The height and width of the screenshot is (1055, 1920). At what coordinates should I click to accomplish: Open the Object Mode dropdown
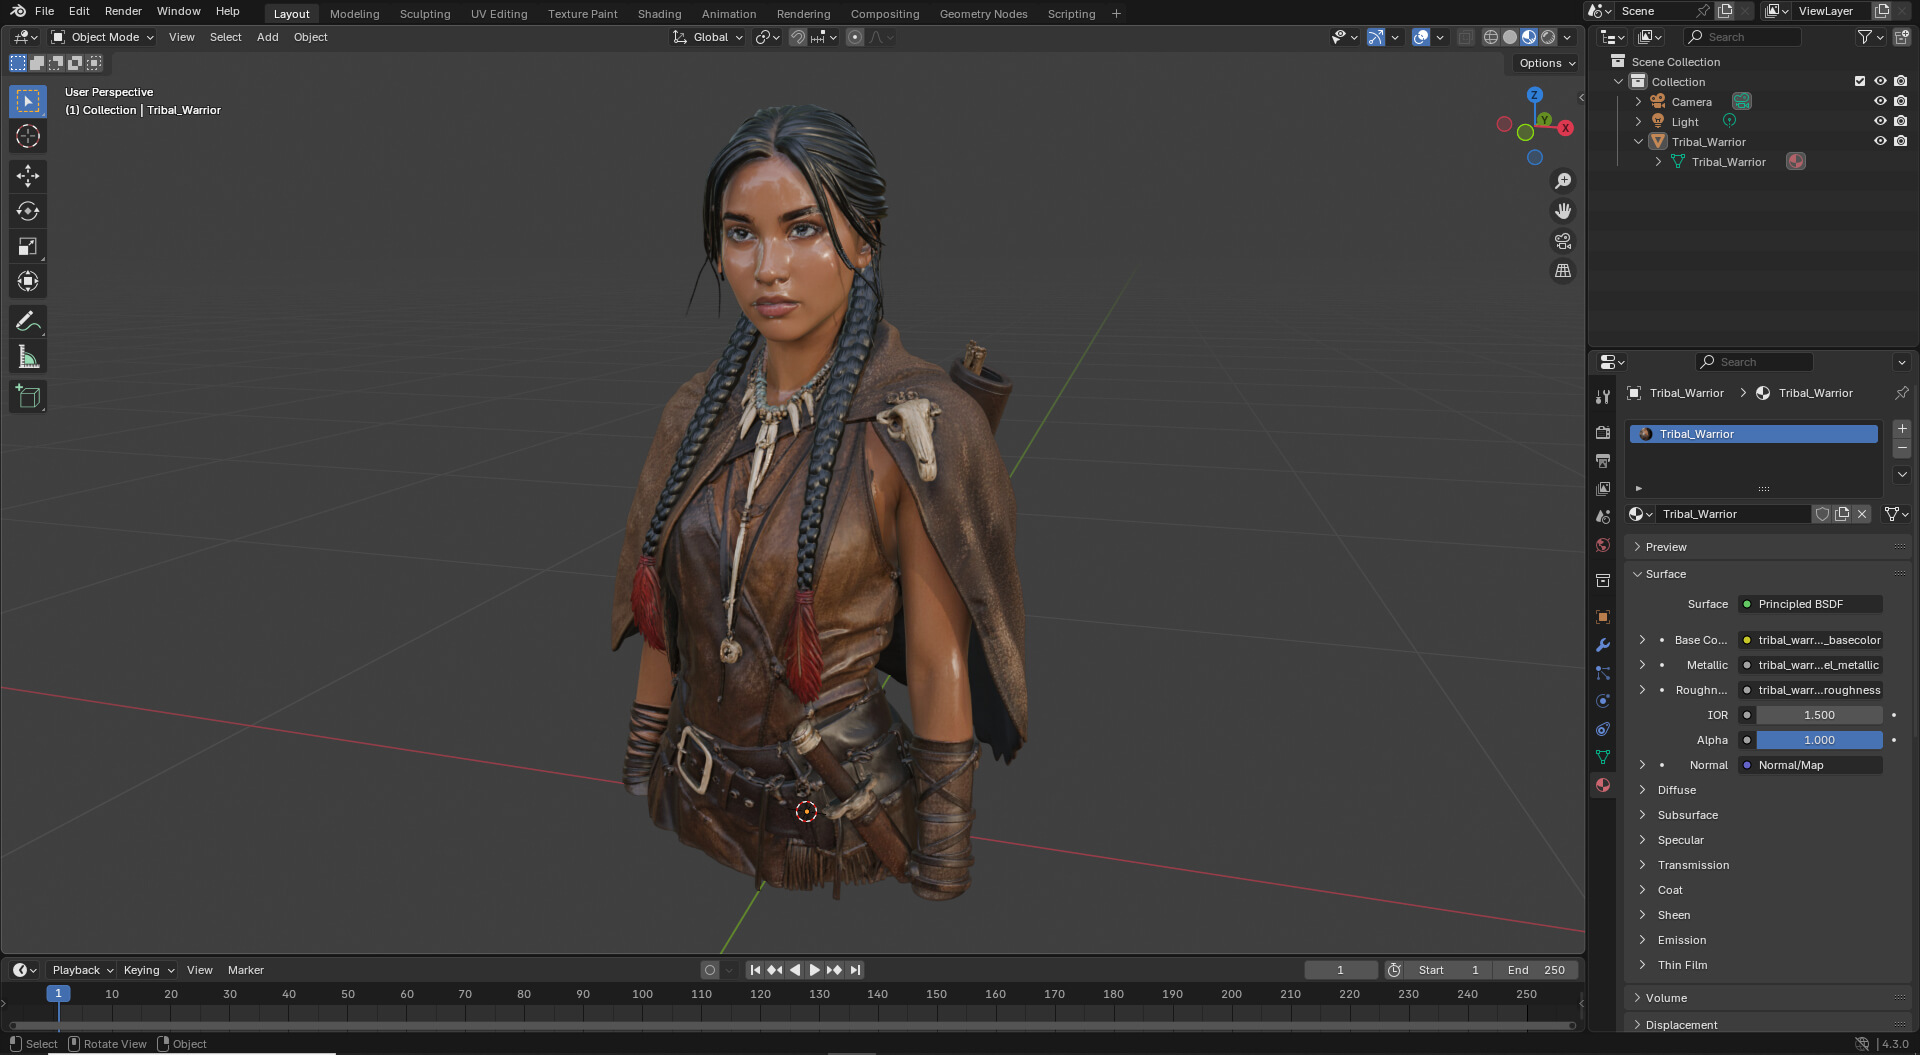click(x=102, y=37)
